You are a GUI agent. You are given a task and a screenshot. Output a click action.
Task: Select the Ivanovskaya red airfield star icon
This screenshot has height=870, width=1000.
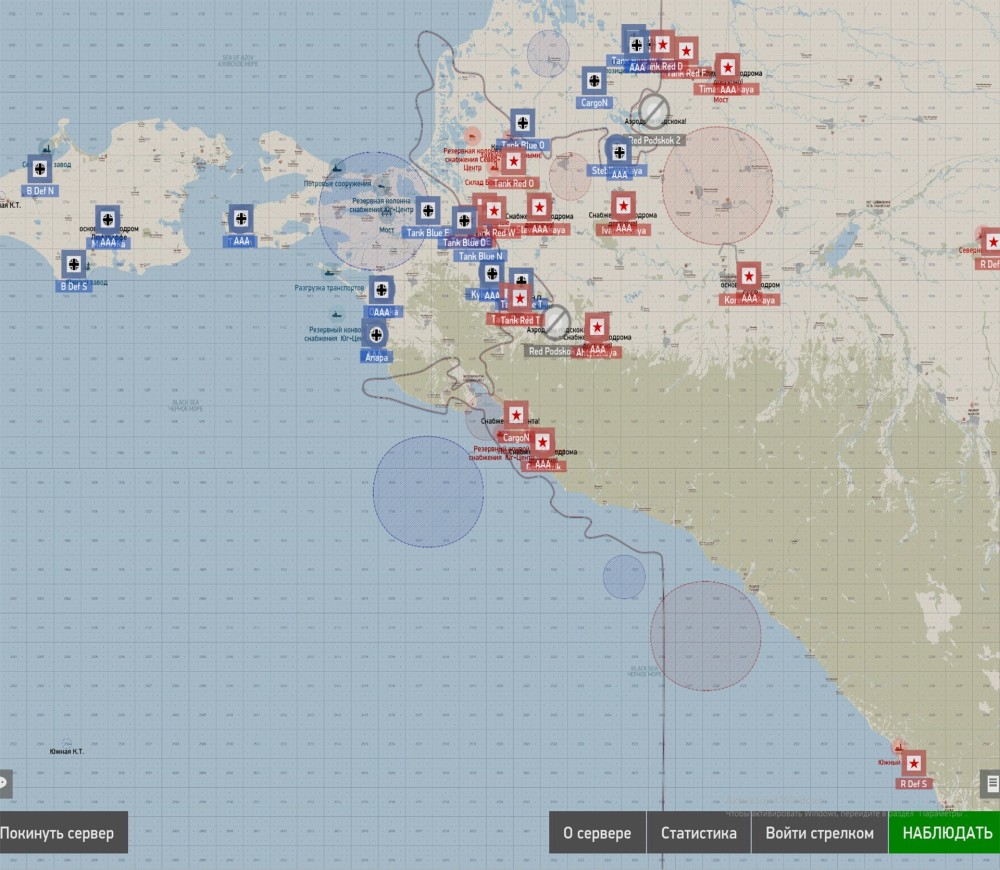(x=624, y=206)
